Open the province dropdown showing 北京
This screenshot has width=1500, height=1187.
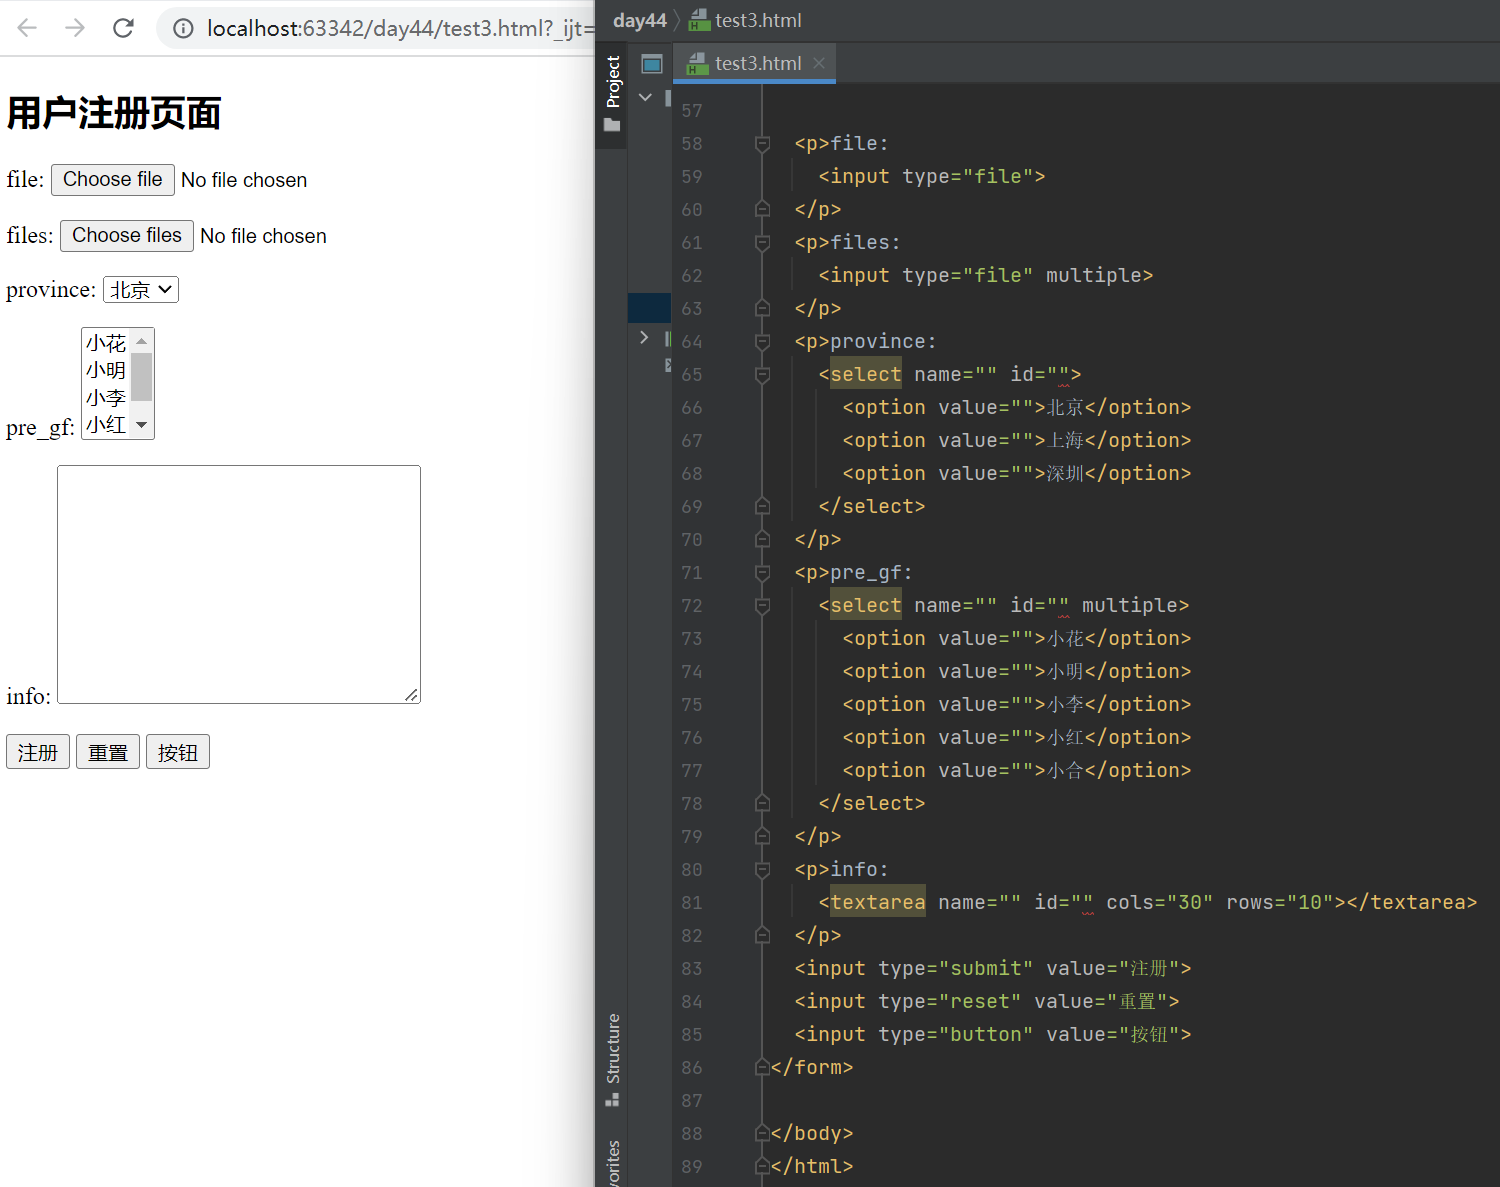pyautogui.click(x=141, y=290)
